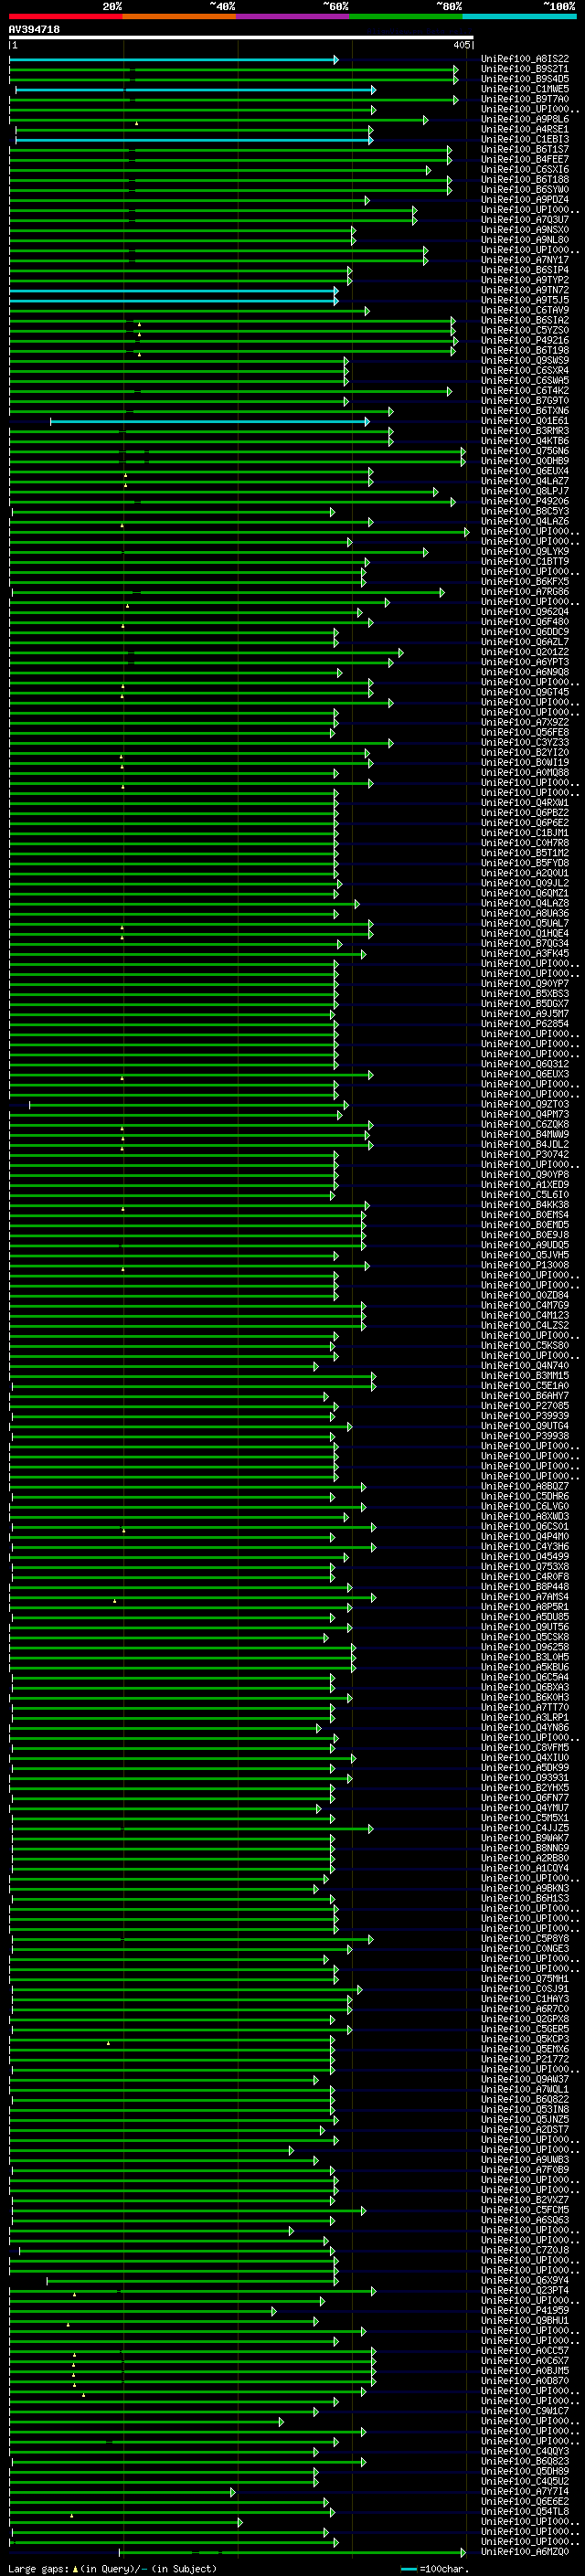
Task: Select the UniRef100_Q56FE8 label
Action: click(x=525, y=732)
